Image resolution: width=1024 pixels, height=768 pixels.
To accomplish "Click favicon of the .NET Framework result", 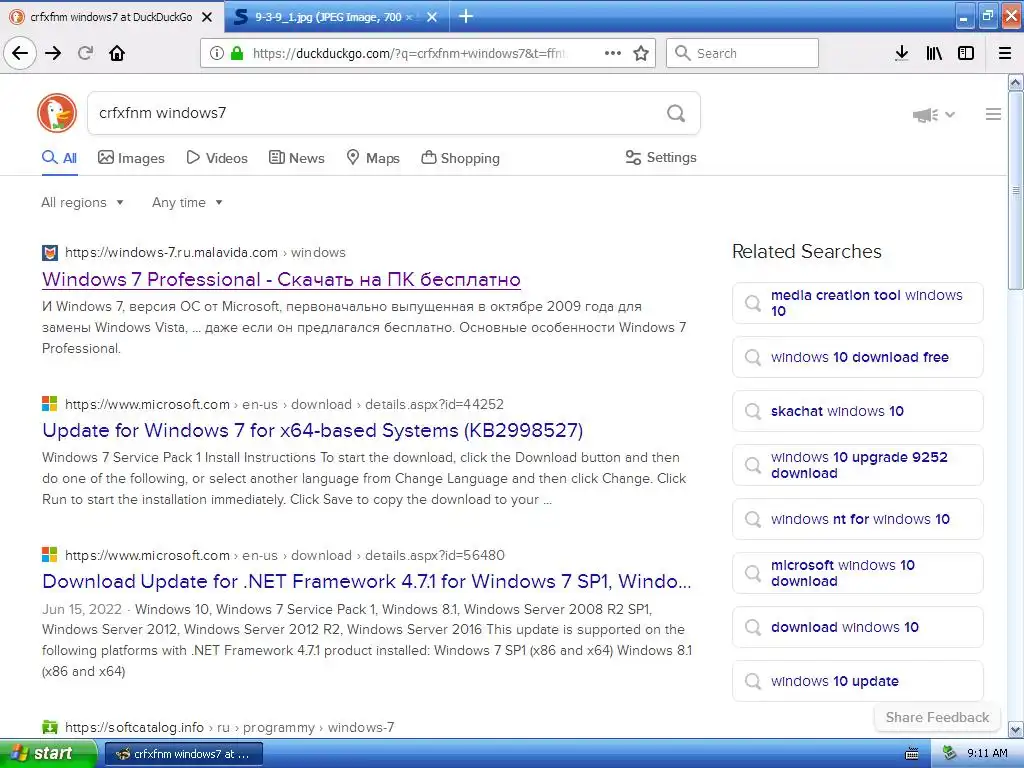I will pos(50,555).
